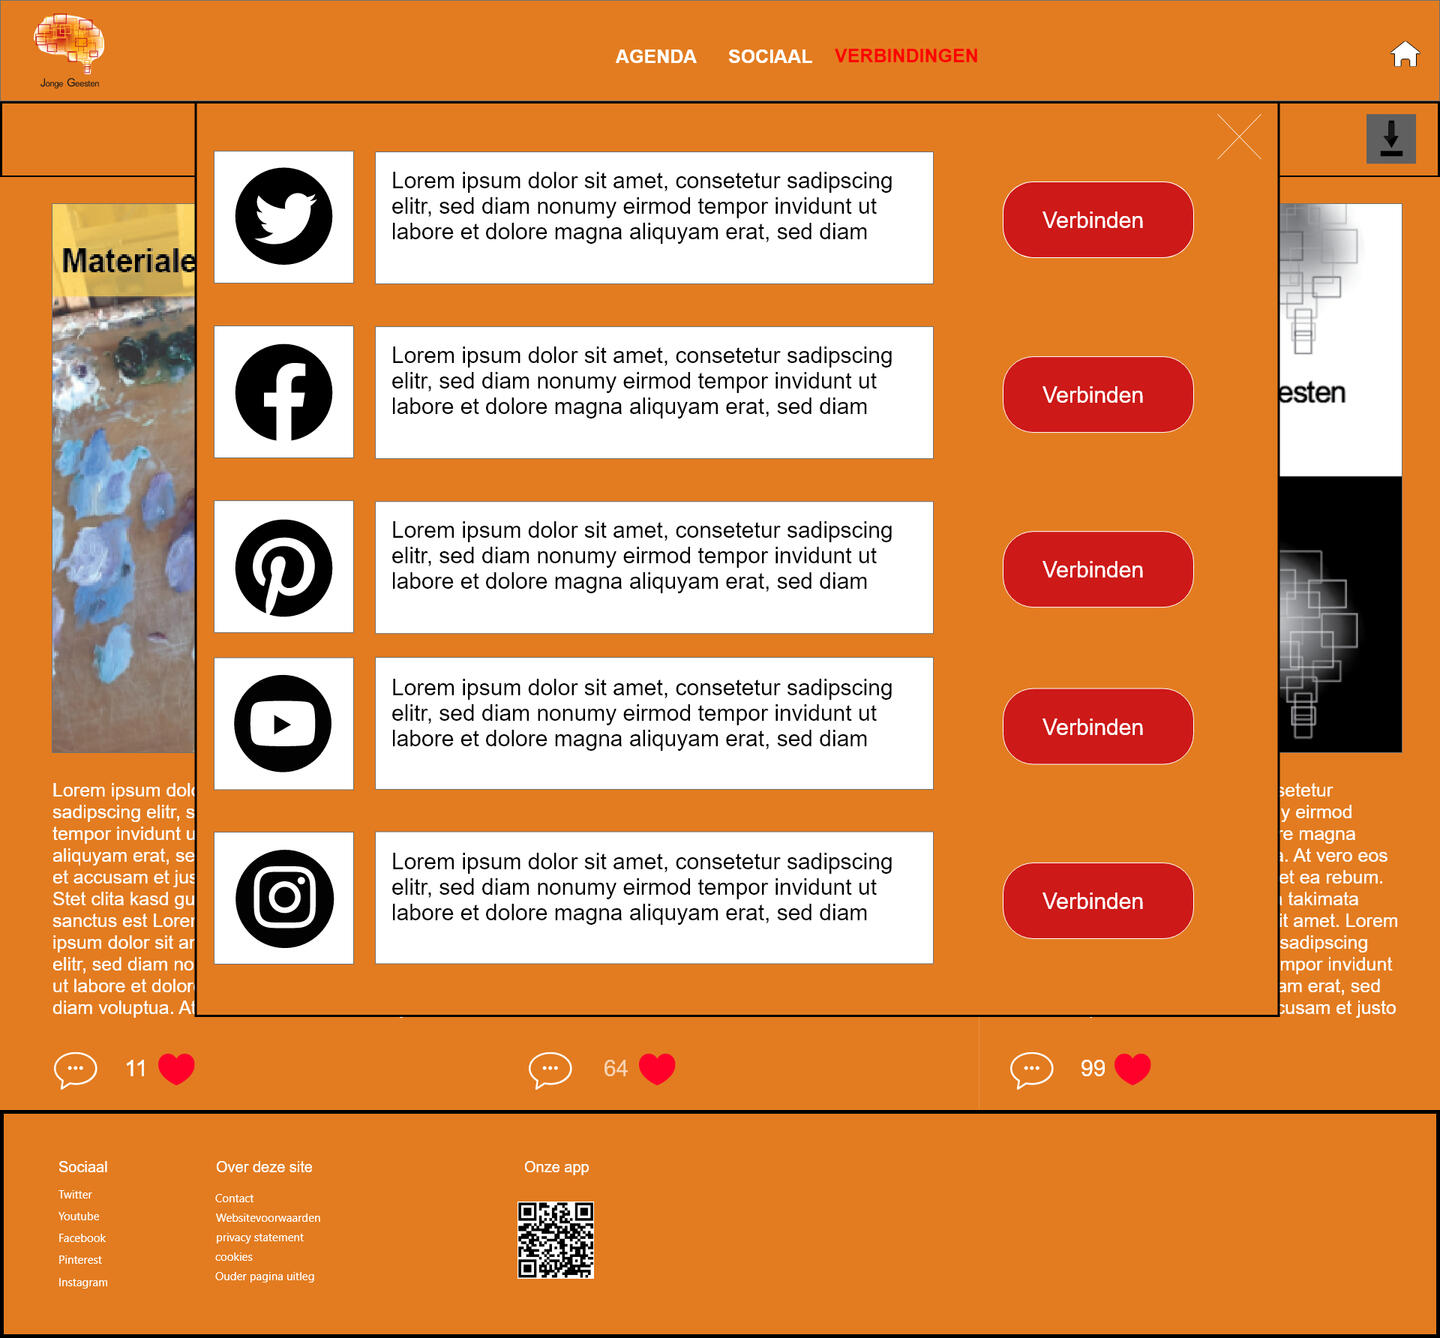The width and height of the screenshot is (1440, 1338).
Task: Connect YouTube with its Verbinden button
Action: 1097,727
